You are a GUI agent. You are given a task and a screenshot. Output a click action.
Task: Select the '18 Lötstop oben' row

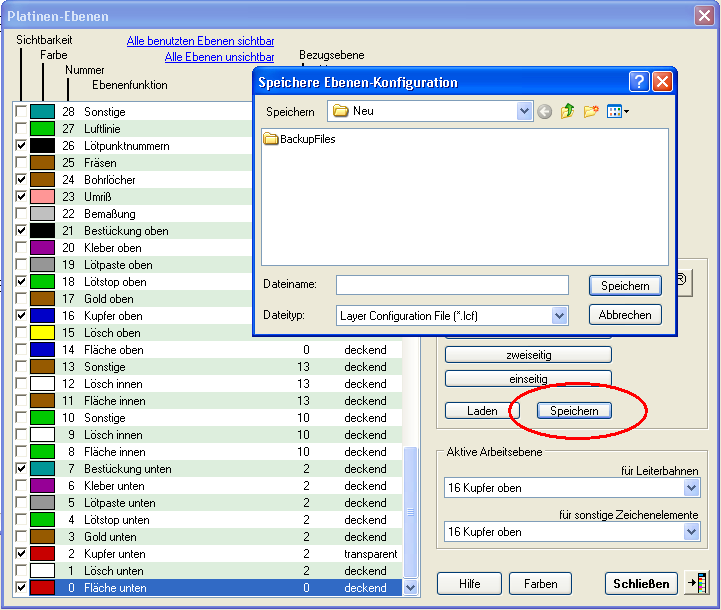[133, 281]
